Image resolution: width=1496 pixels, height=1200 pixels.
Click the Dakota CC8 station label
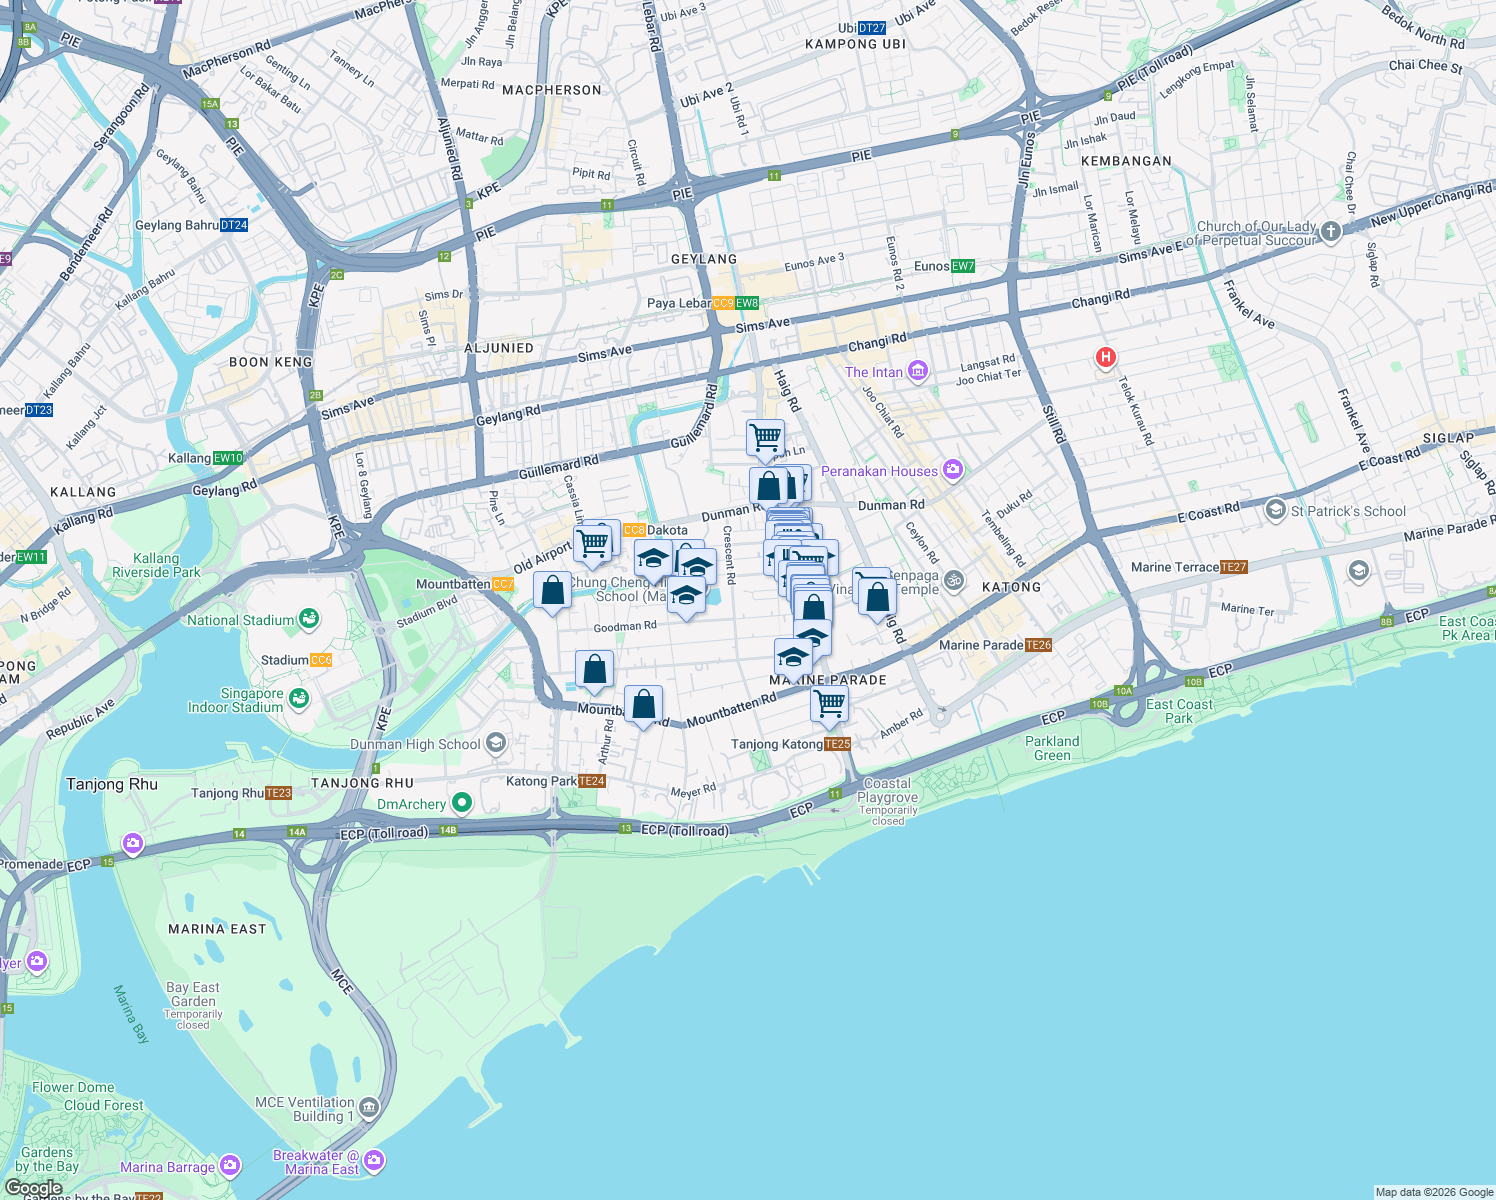coord(655,530)
